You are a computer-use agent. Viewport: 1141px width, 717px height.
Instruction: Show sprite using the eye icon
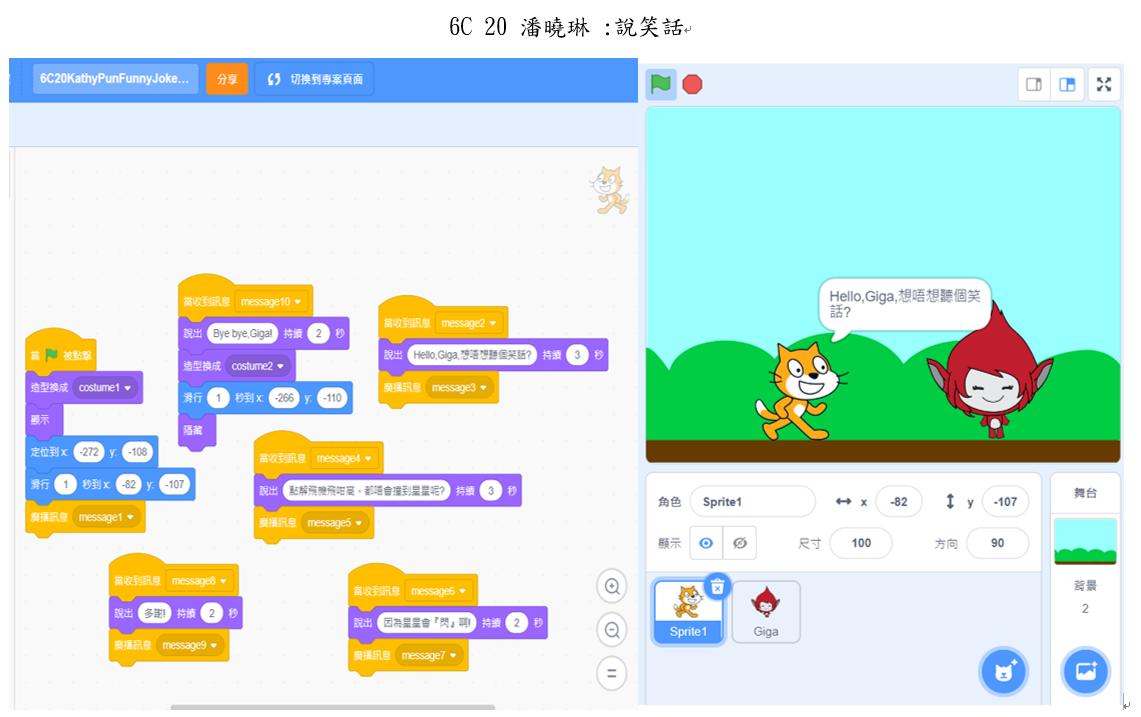pos(706,543)
